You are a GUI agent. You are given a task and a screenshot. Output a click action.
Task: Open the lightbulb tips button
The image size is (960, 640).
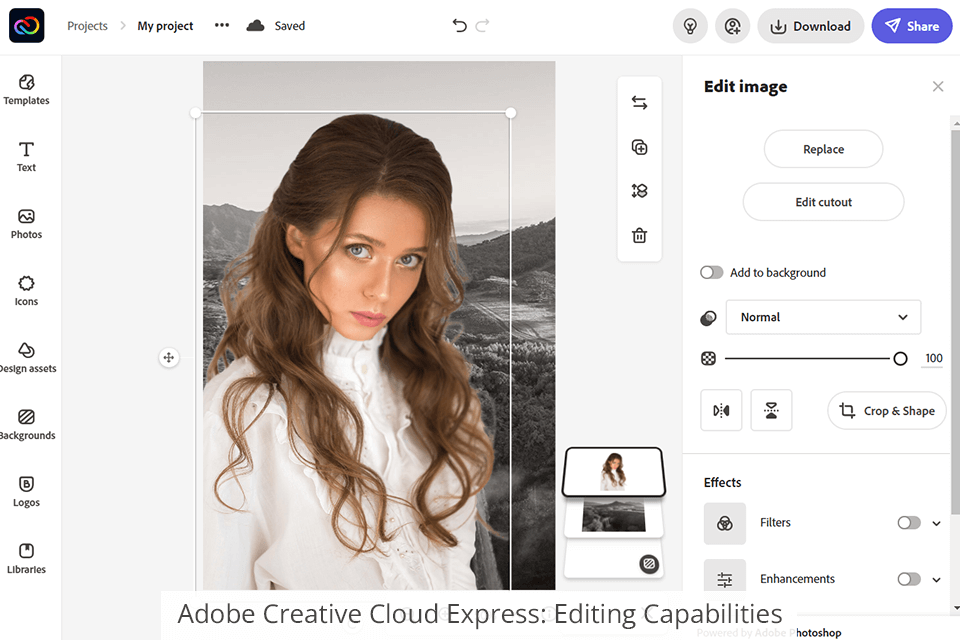(690, 26)
